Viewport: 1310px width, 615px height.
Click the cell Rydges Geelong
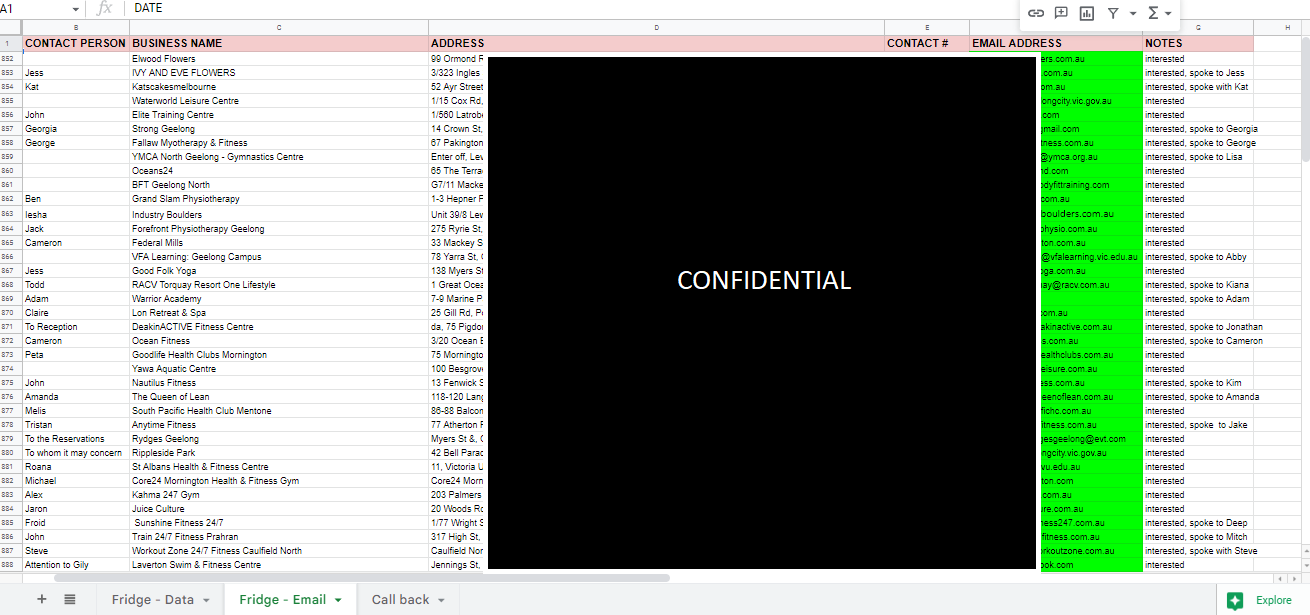click(x=279, y=439)
